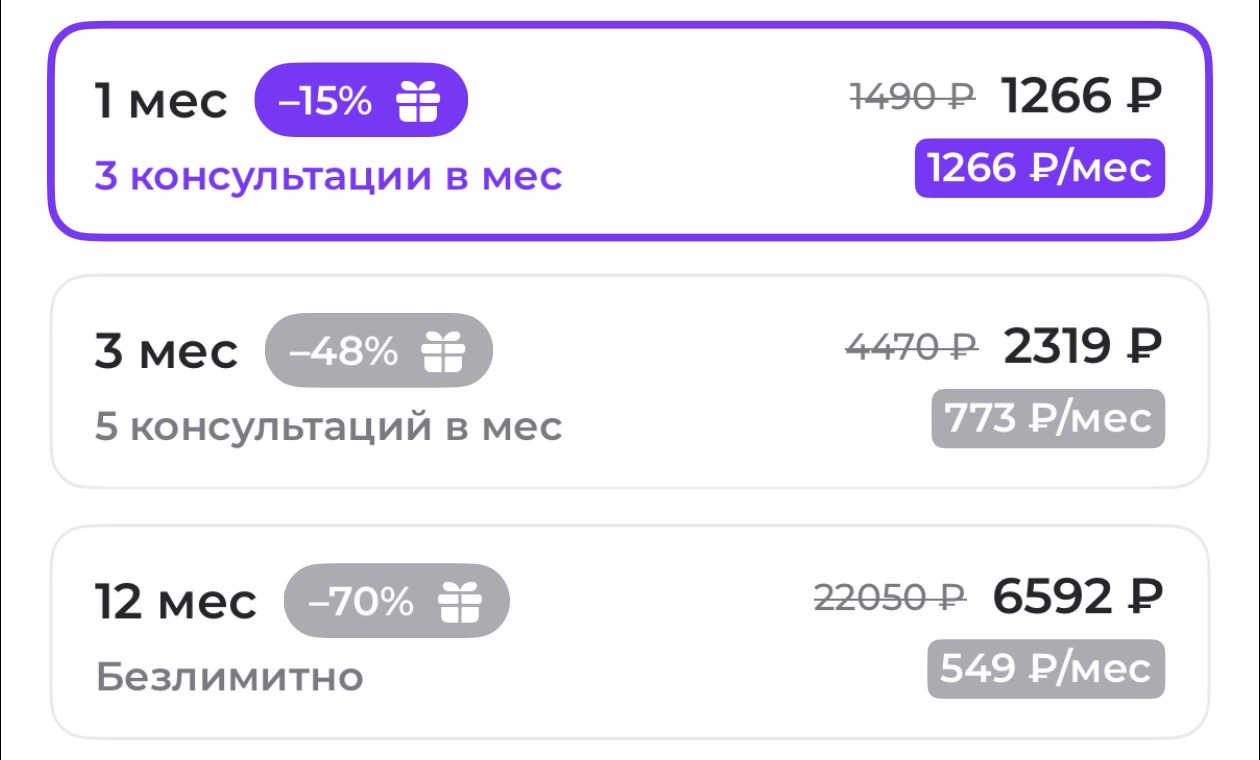Click the crossed-out 1490 ₽ price
Screen dimensions: 1260x760
912,97
